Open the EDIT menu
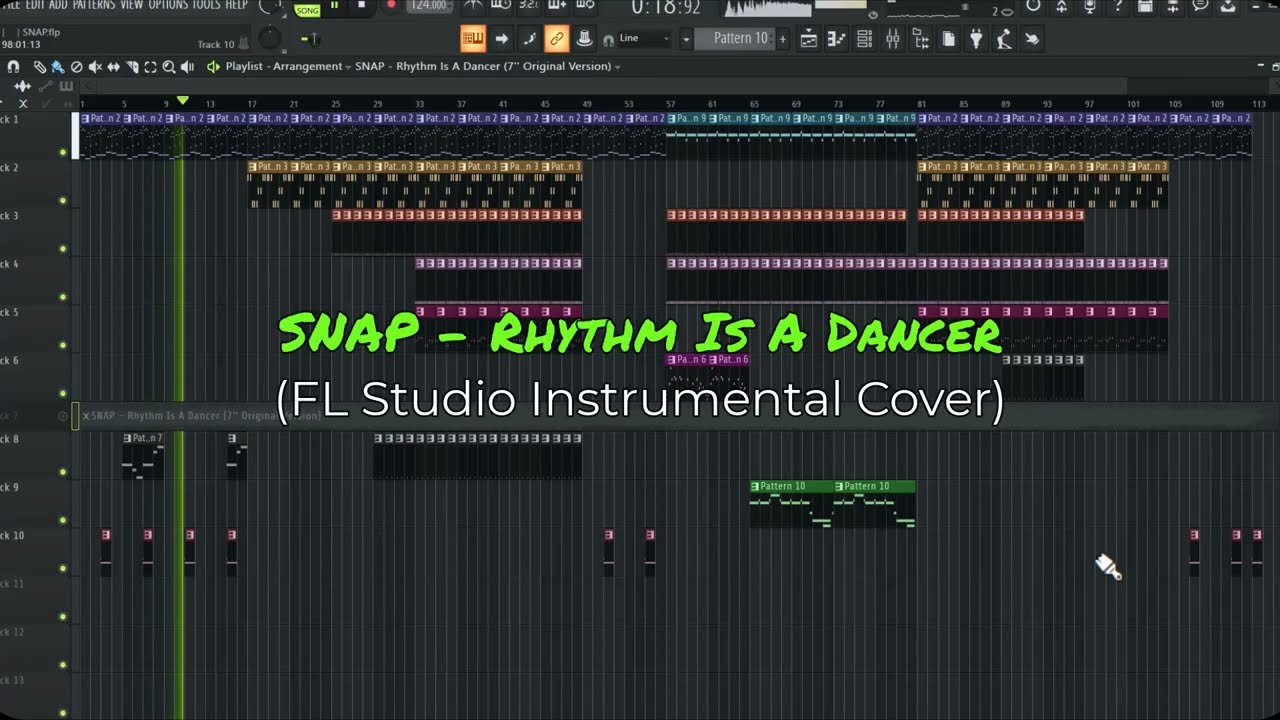Image resolution: width=1280 pixels, height=720 pixels. click(36, 5)
